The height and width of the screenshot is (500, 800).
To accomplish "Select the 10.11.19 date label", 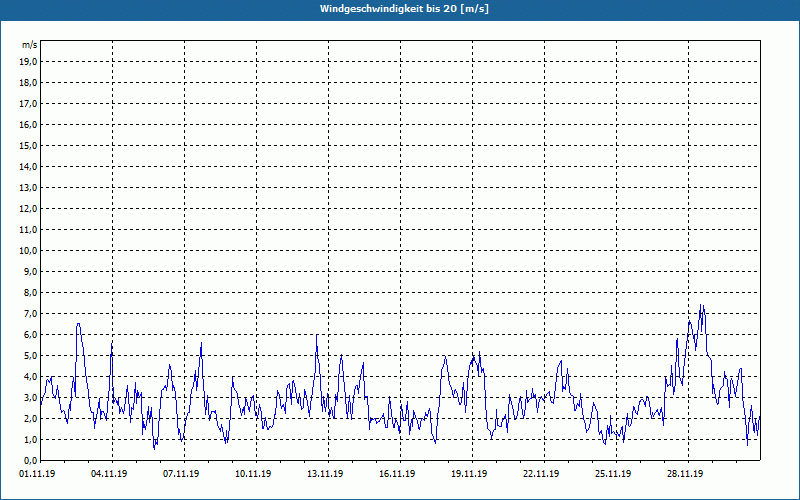I will [253, 474].
